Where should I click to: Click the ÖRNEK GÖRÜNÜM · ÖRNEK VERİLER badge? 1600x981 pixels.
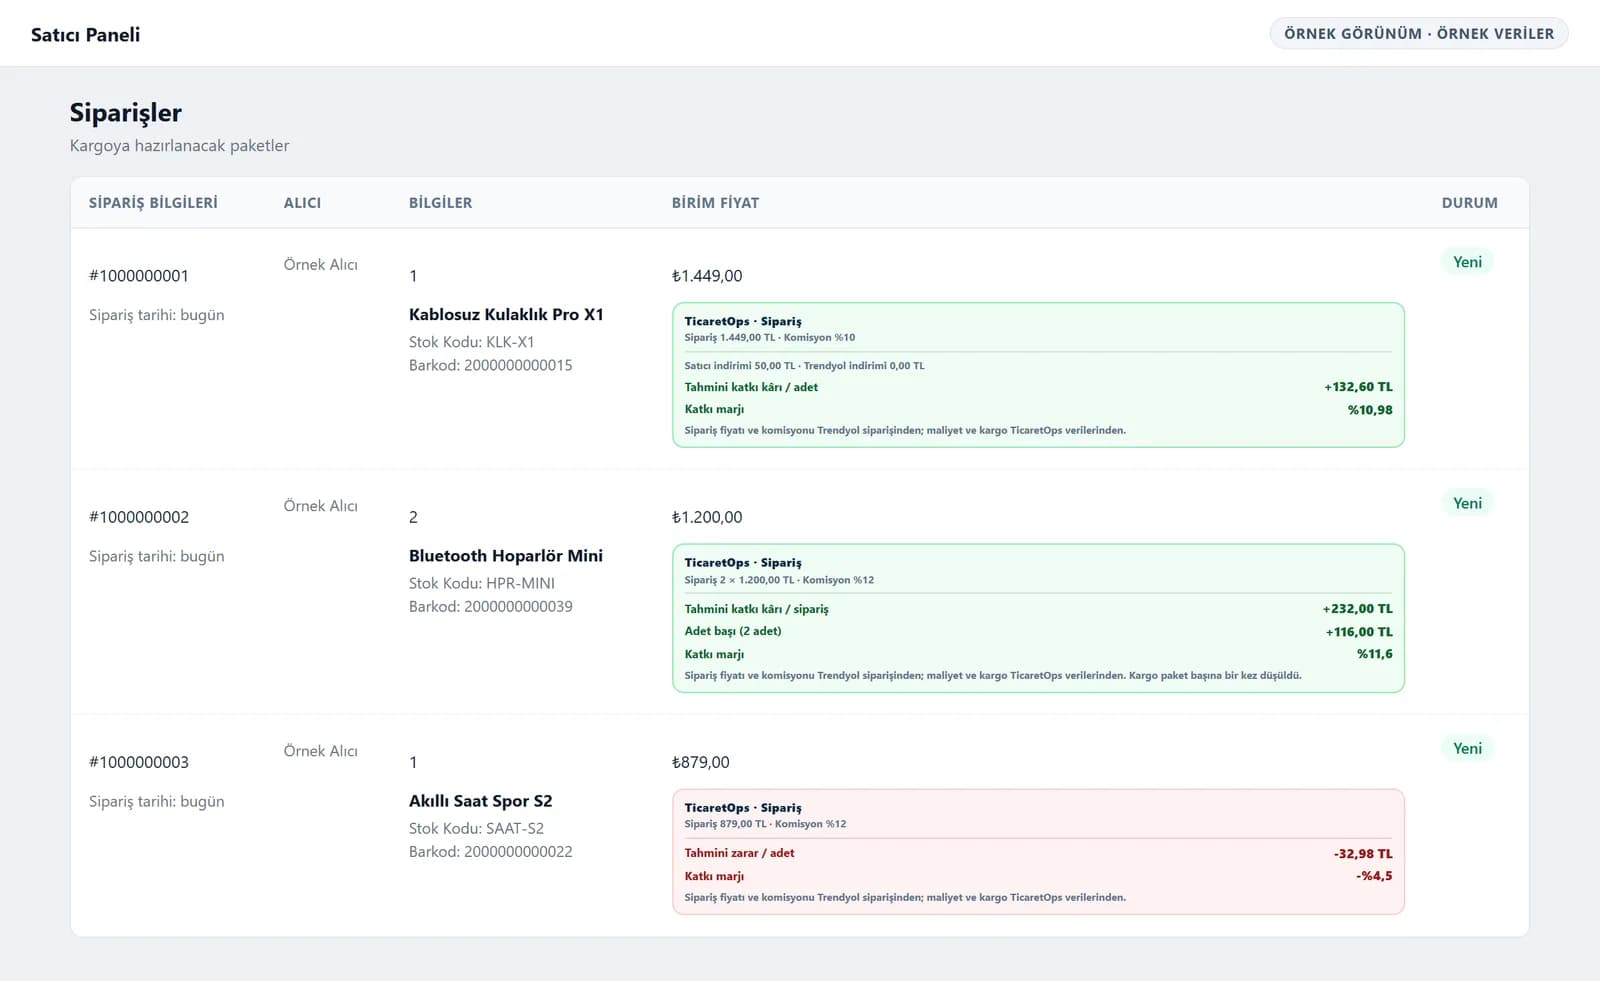click(1419, 33)
